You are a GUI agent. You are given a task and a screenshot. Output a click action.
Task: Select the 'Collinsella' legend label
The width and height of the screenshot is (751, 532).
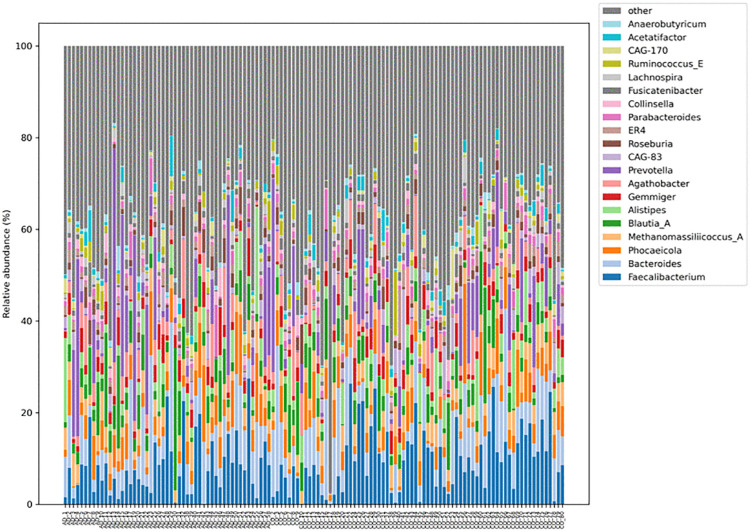click(650, 104)
